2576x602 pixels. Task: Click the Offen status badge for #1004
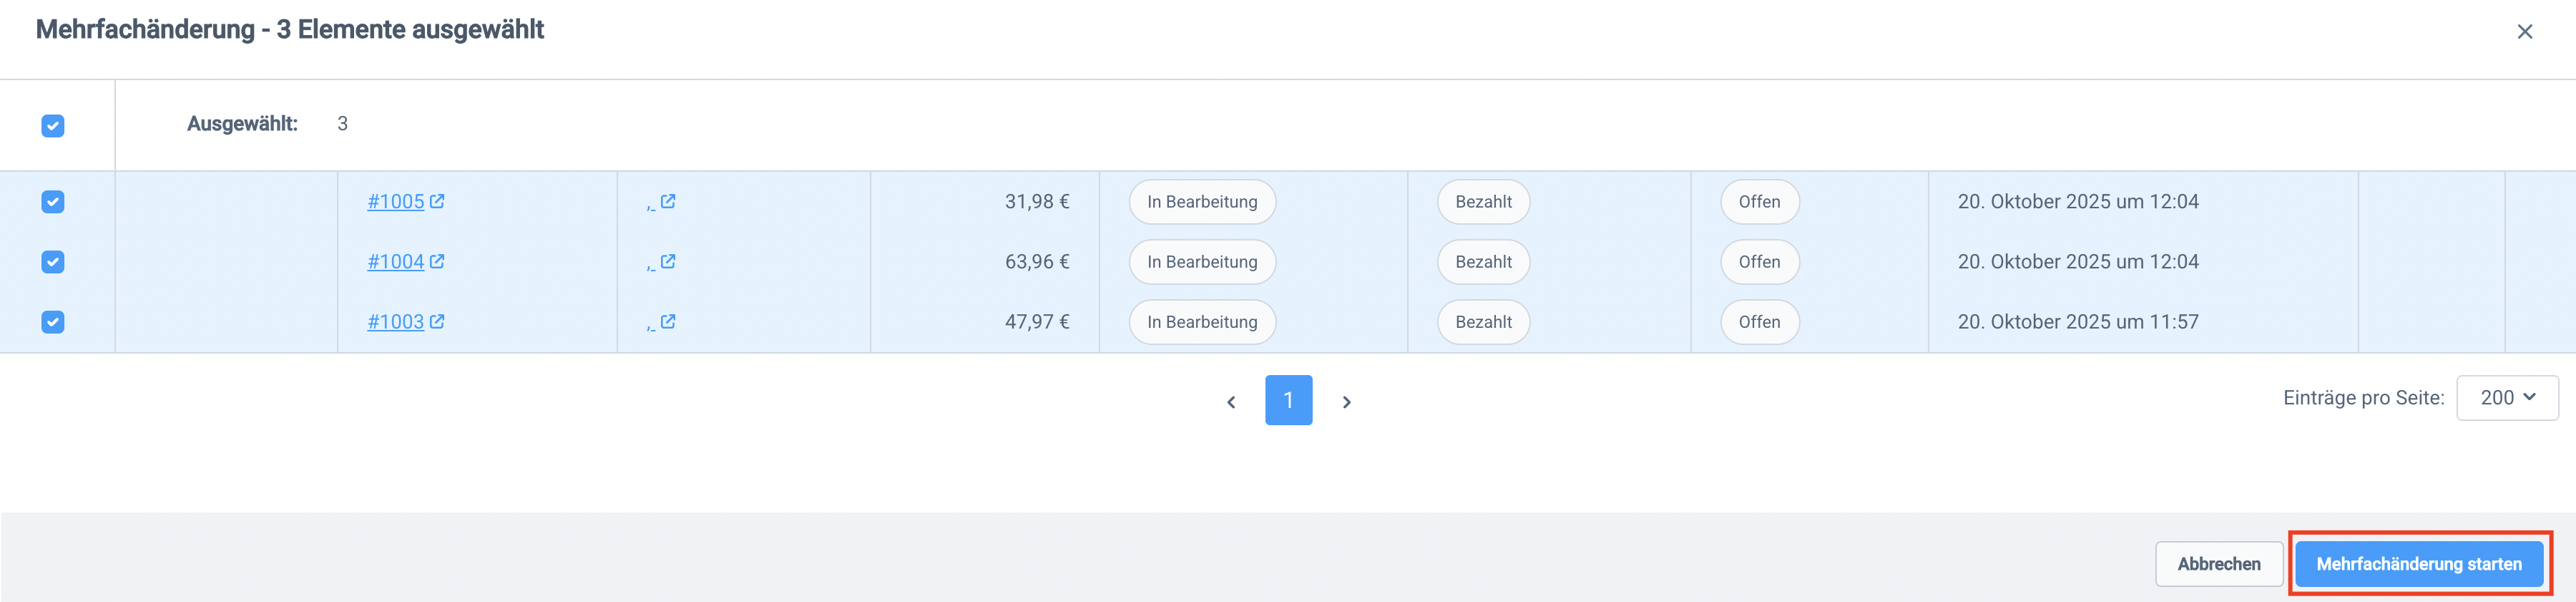pyautogui.click(x=1759, y=262)
